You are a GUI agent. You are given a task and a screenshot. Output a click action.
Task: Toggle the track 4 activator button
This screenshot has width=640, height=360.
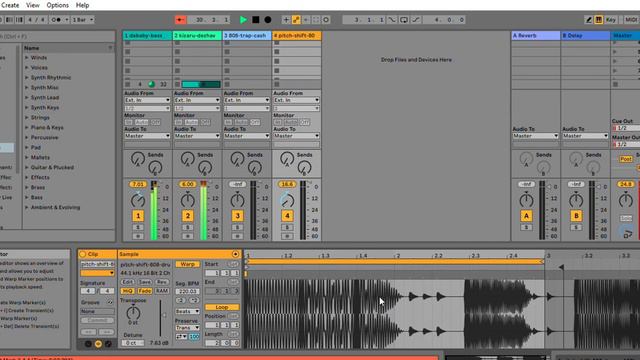coord(287,216)
